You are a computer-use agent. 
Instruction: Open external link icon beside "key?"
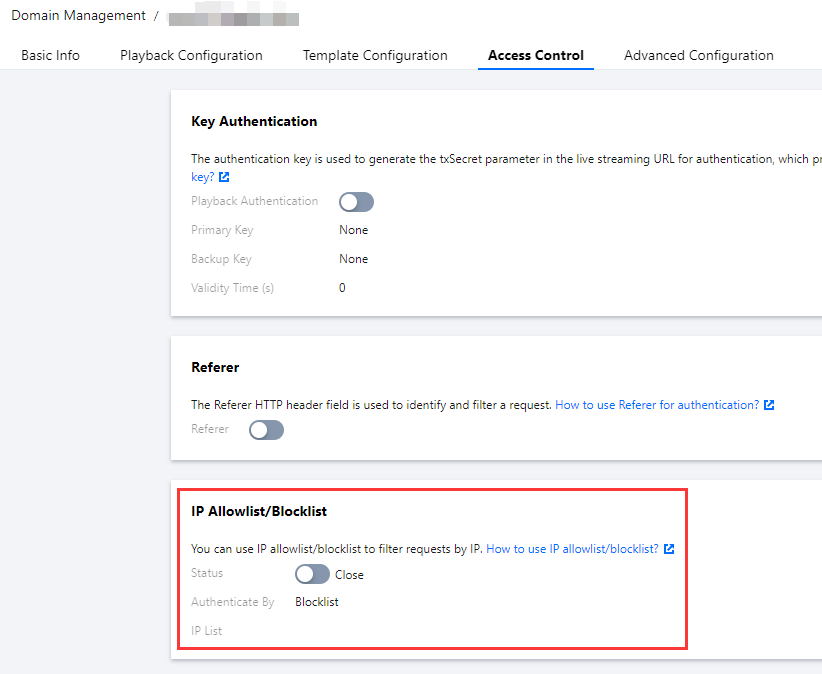click(x=224, y=177)
